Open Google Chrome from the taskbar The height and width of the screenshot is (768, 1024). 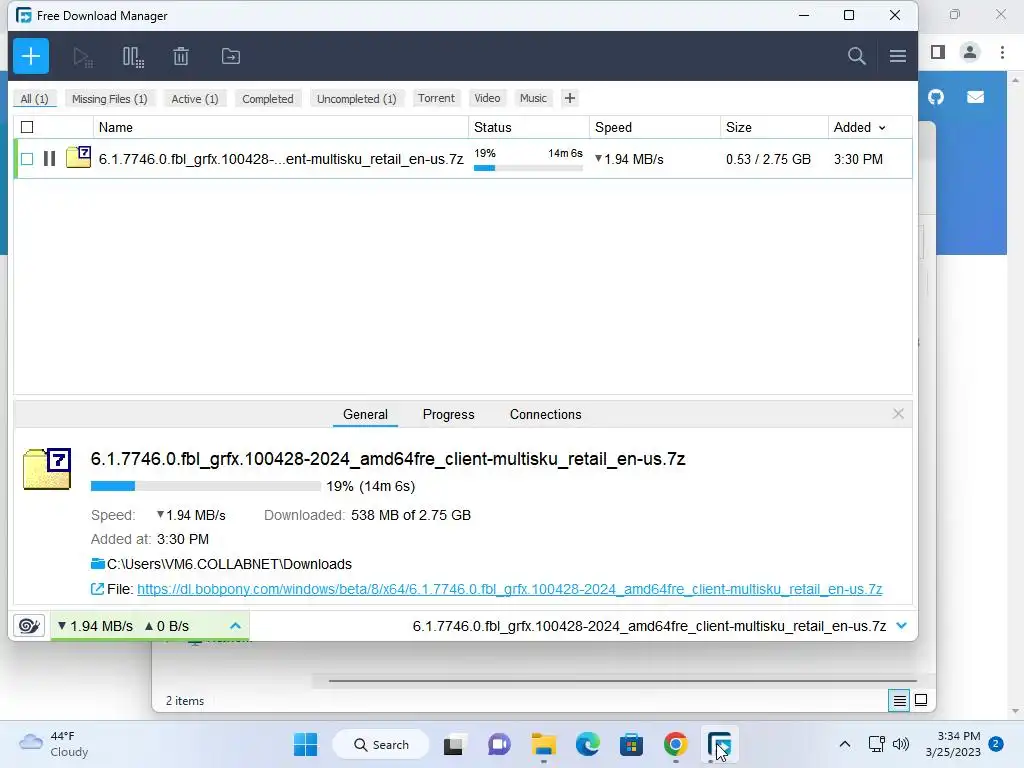click(x=676, y=744)
